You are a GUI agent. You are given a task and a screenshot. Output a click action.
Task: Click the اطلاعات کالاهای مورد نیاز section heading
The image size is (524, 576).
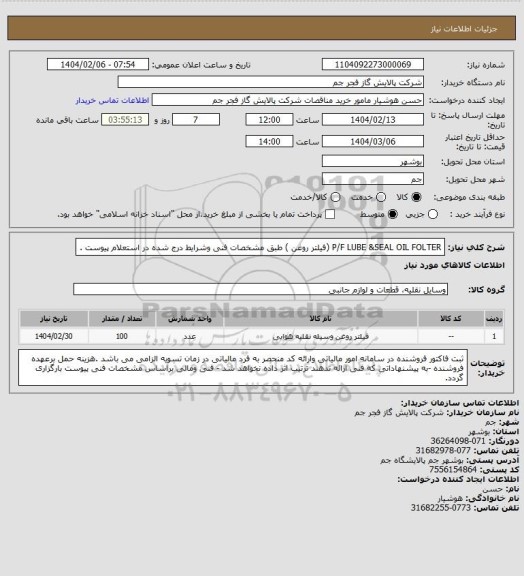pyautogui.click(x=454, y=265)
